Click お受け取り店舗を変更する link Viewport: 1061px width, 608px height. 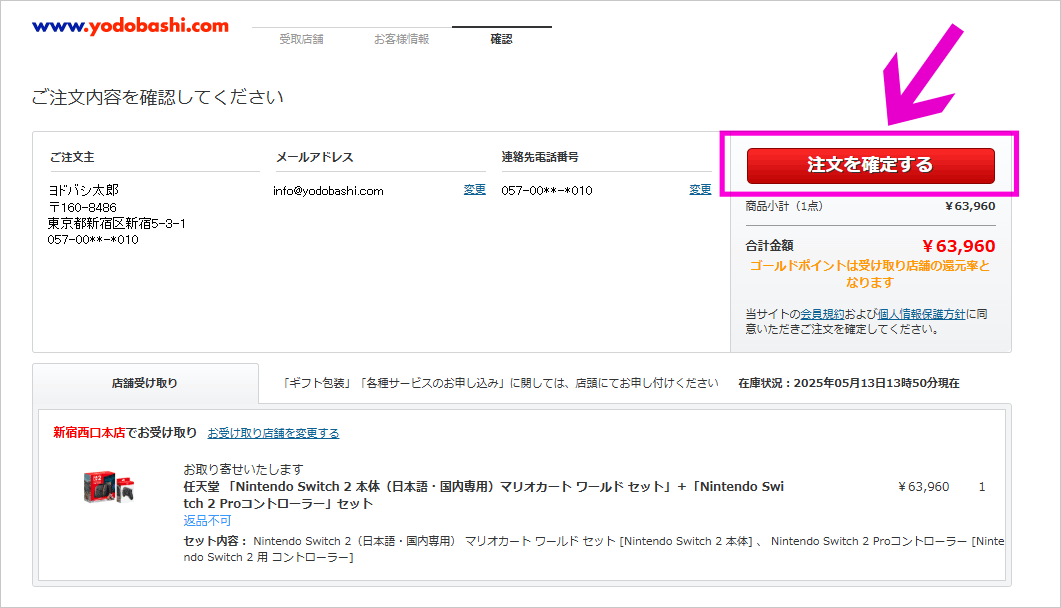[x=273, y=433]
